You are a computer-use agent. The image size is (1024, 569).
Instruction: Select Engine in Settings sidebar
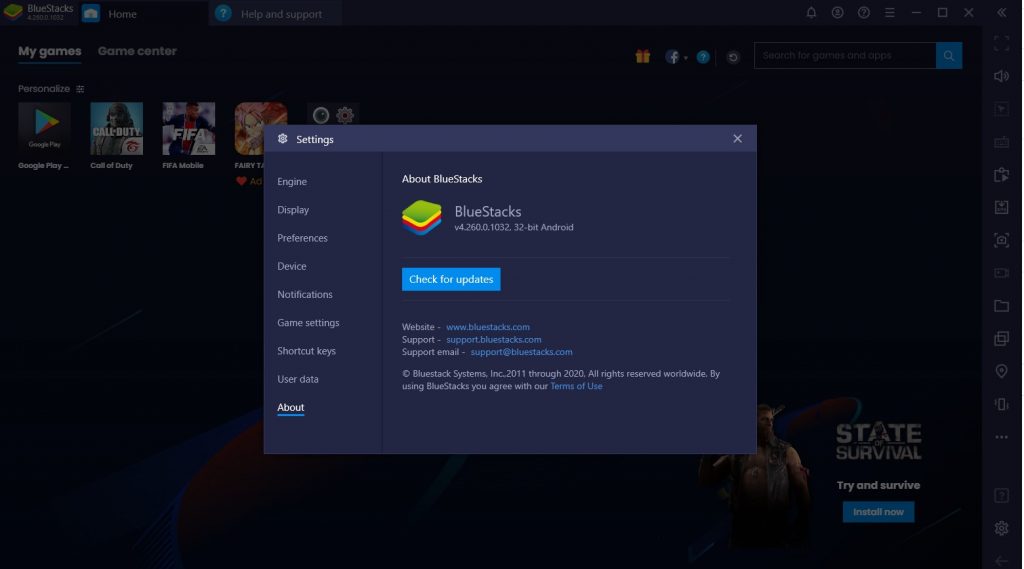click(291, 182)
